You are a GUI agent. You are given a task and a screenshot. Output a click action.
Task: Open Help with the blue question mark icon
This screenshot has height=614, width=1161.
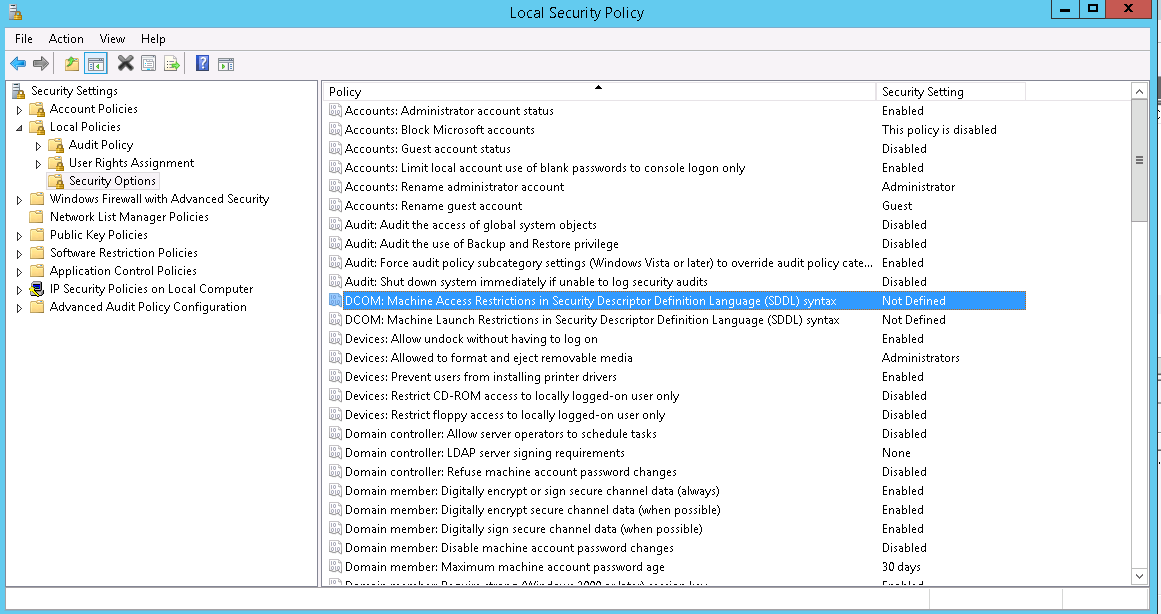point(202,64)
